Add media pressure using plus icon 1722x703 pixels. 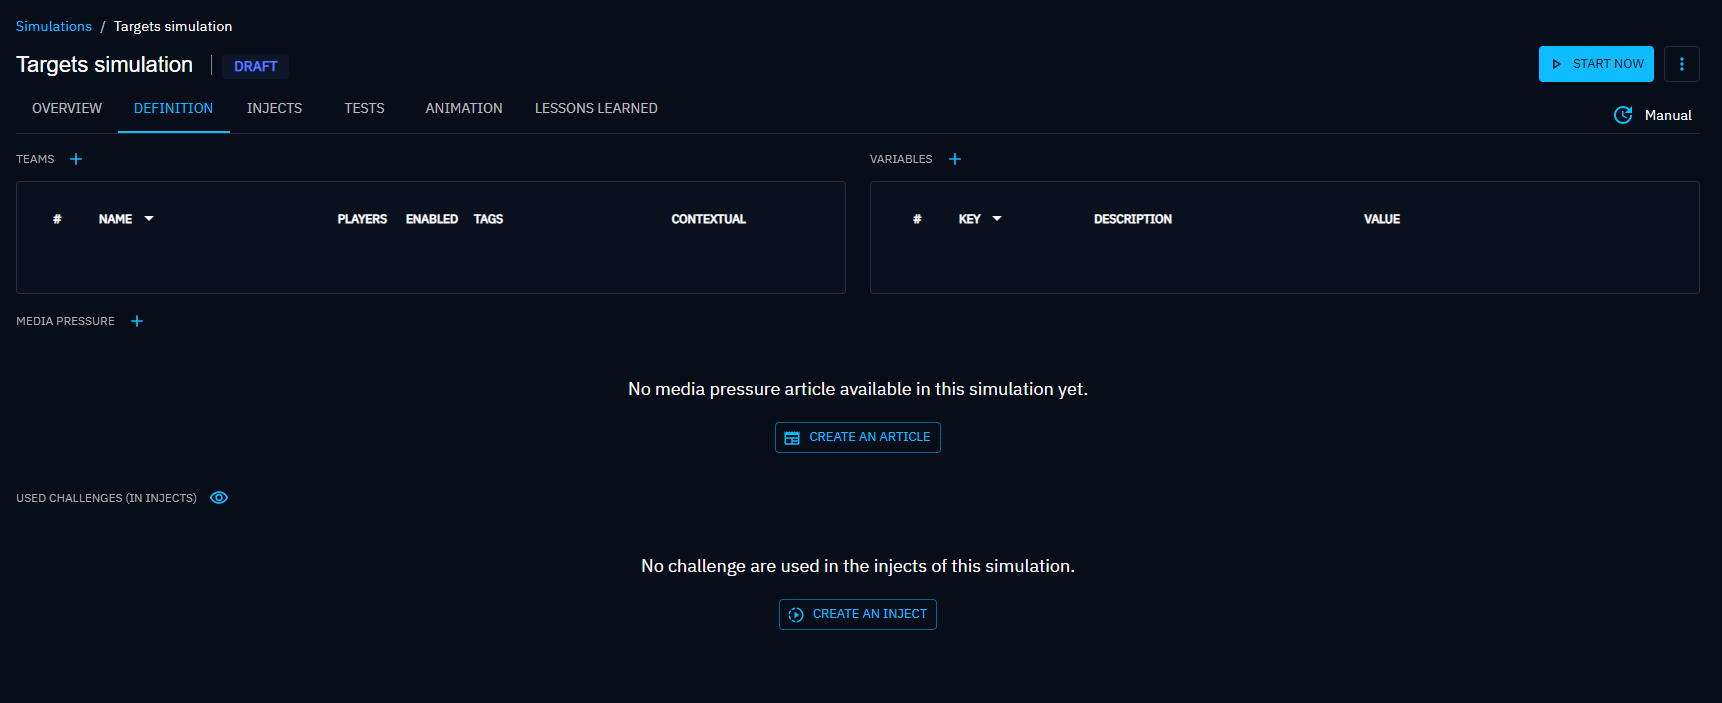pos(137,321)
